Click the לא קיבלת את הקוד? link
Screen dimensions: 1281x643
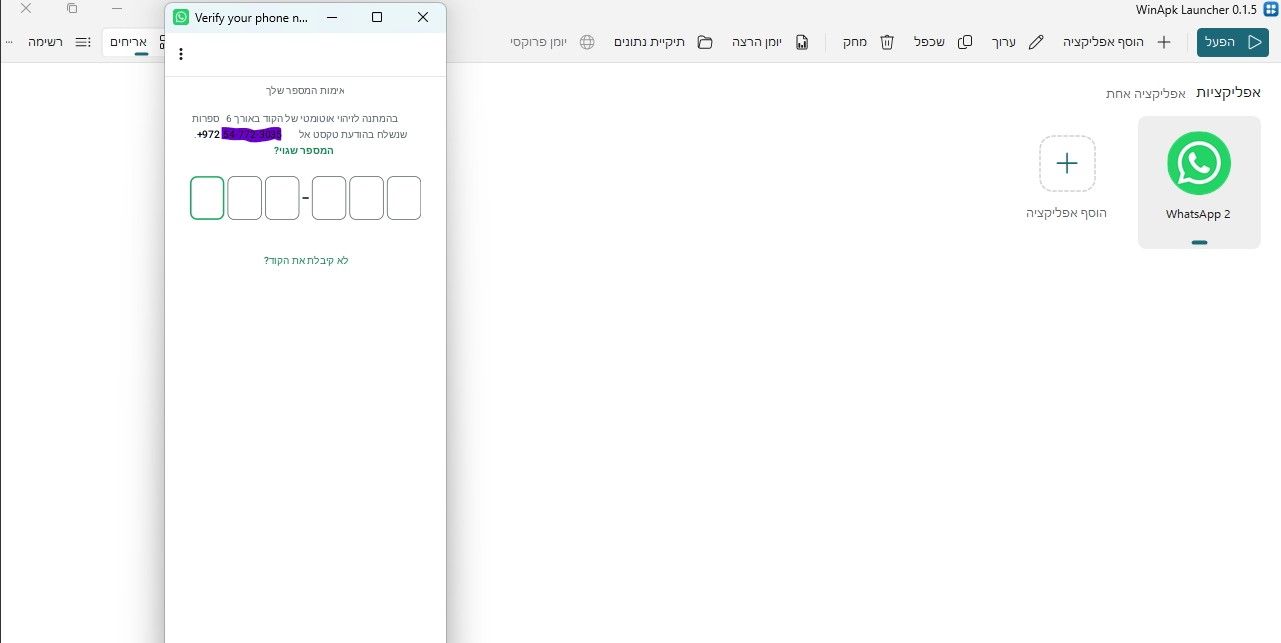tap(306, 260)
